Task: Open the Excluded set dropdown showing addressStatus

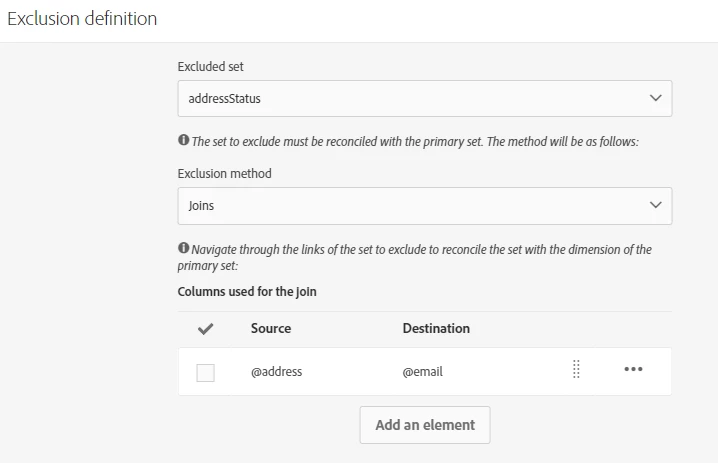Action: tap(410, 99)
